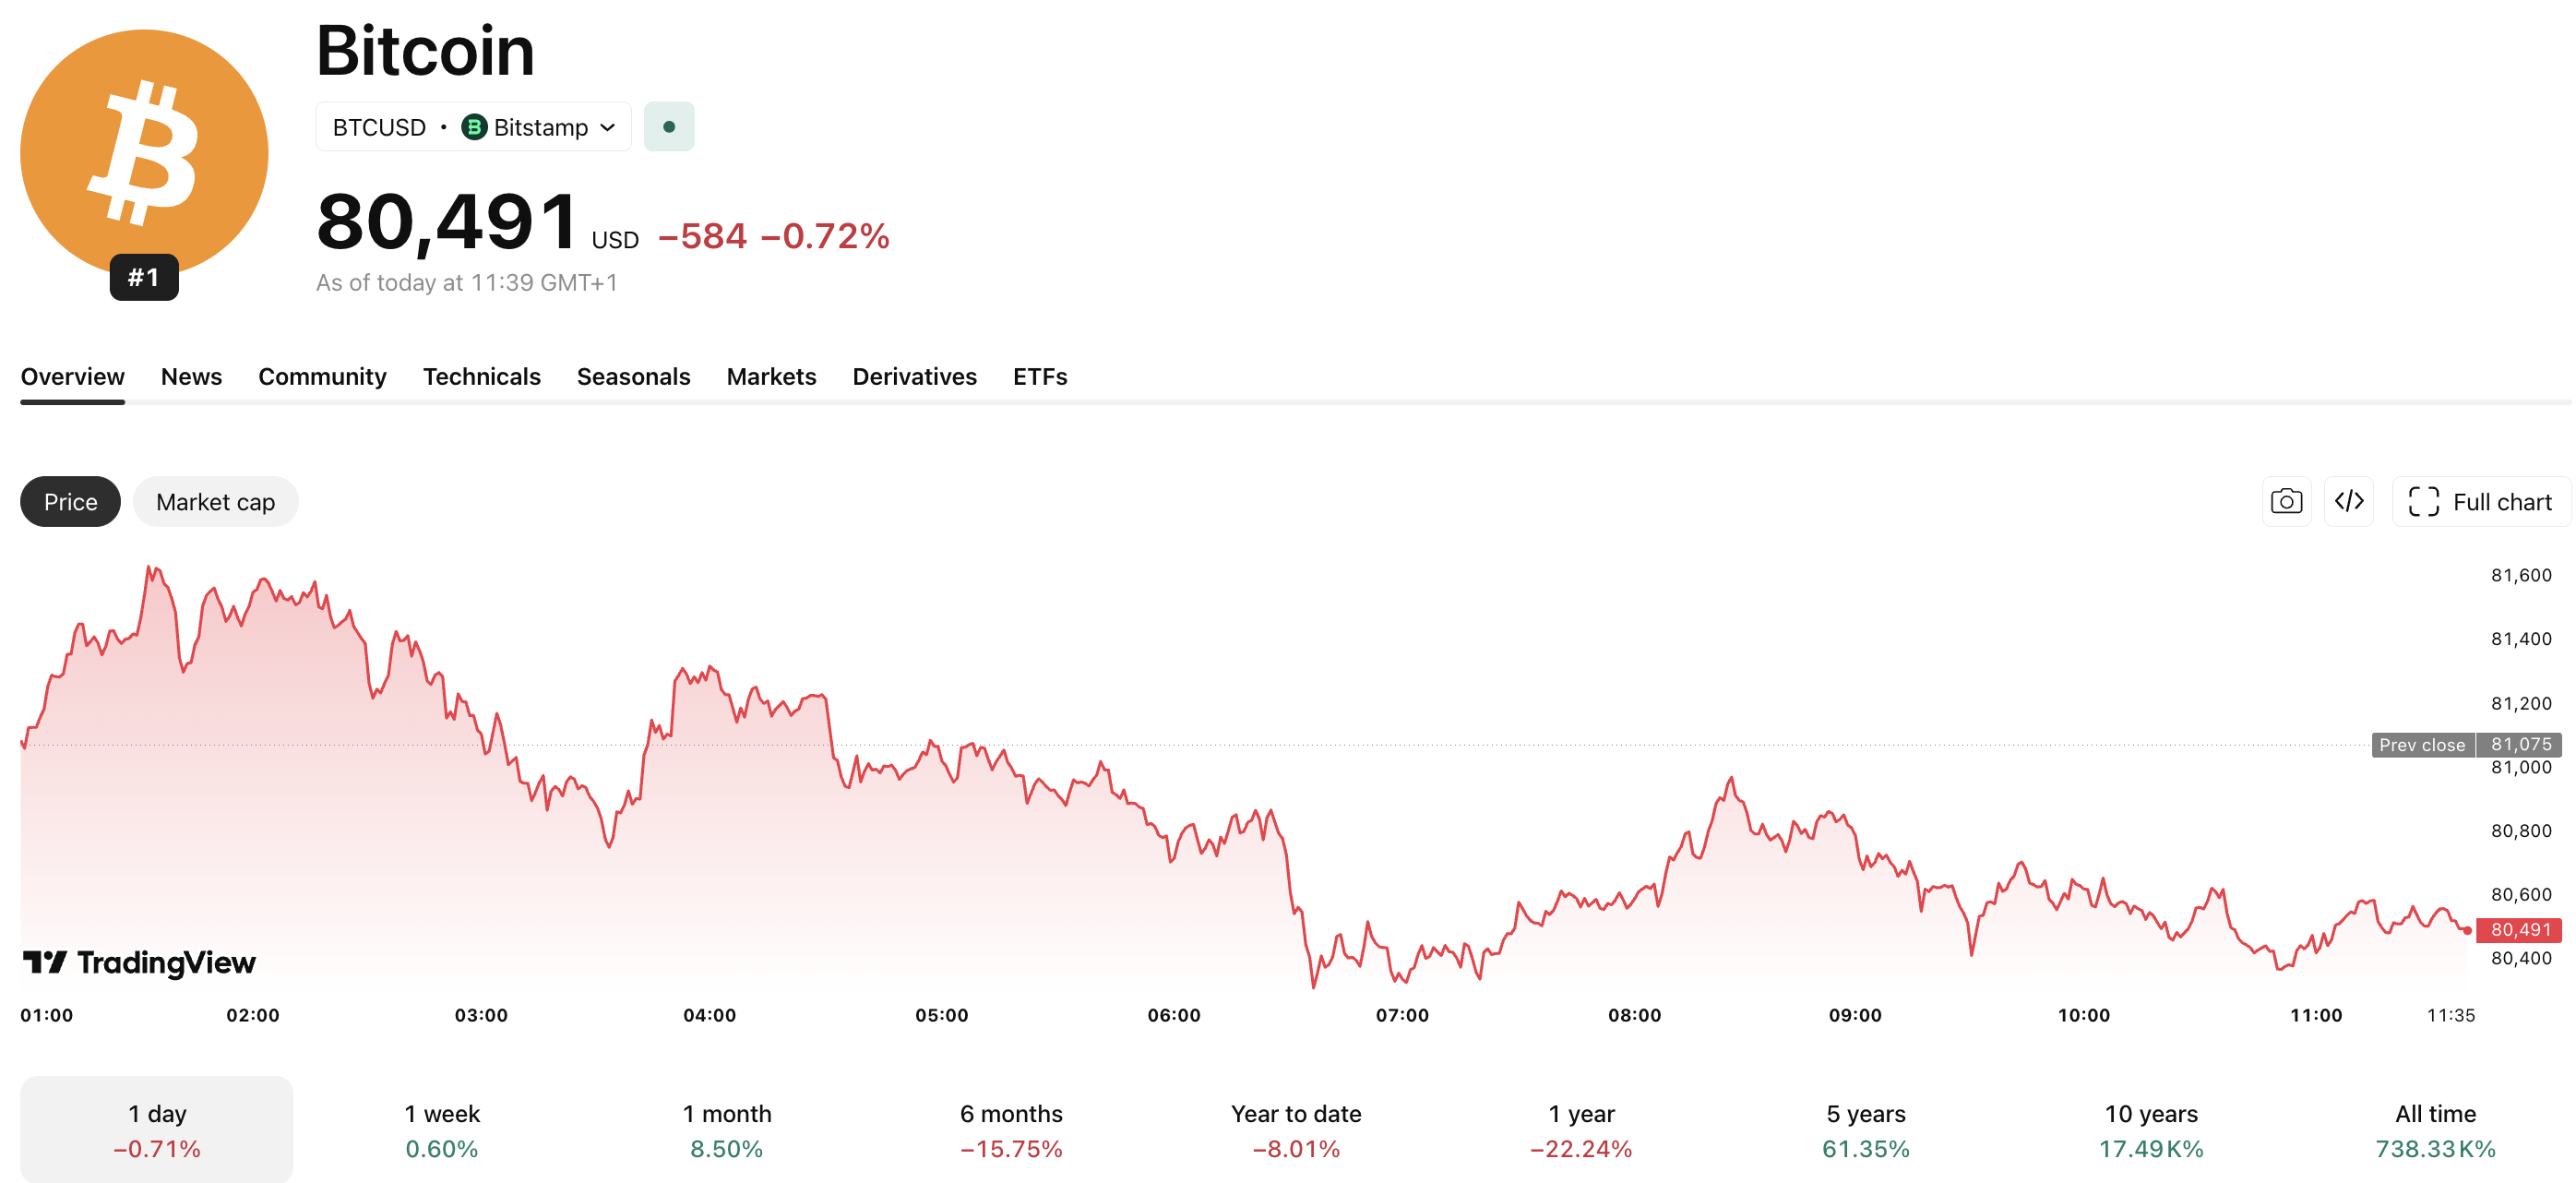Click the #1 rank badge
The image size is (2576, 1183).
[144, 277]
